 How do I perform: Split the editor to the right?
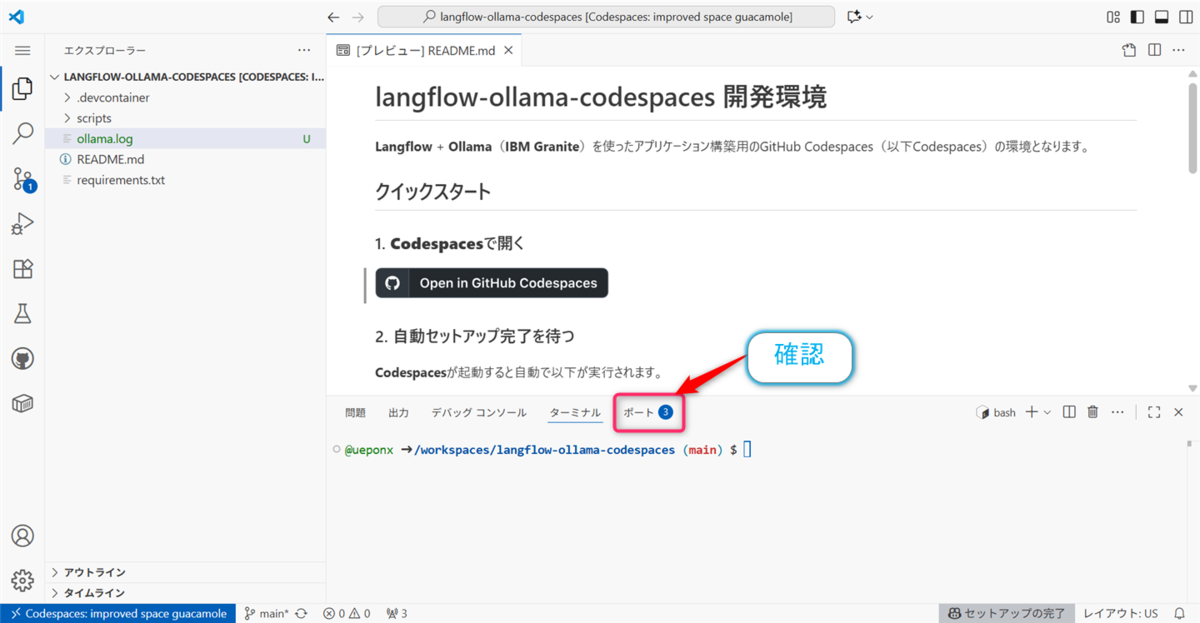pyautogui.click(x=1154, y=50)
